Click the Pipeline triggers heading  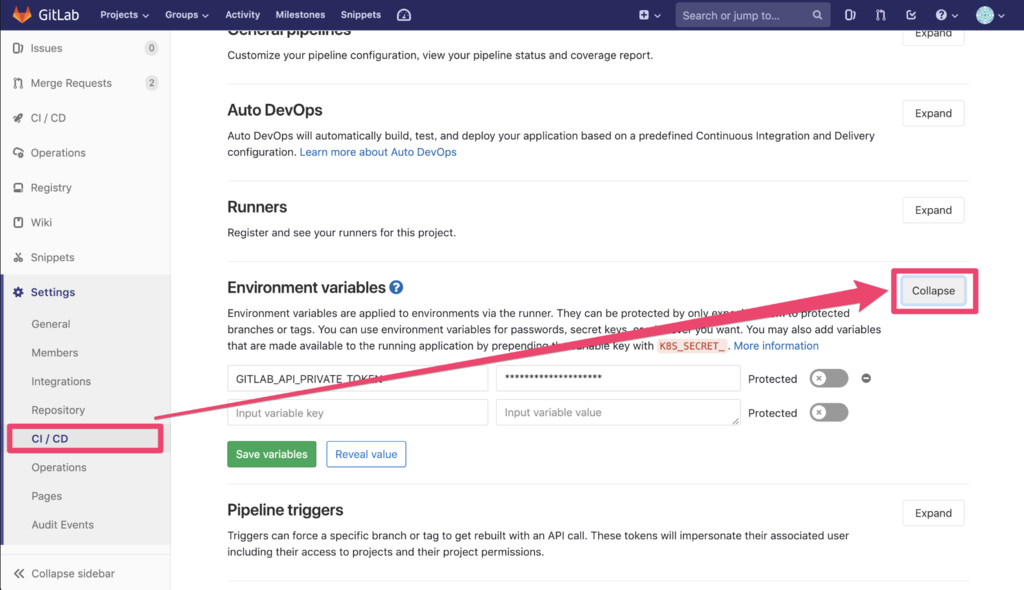285,510
